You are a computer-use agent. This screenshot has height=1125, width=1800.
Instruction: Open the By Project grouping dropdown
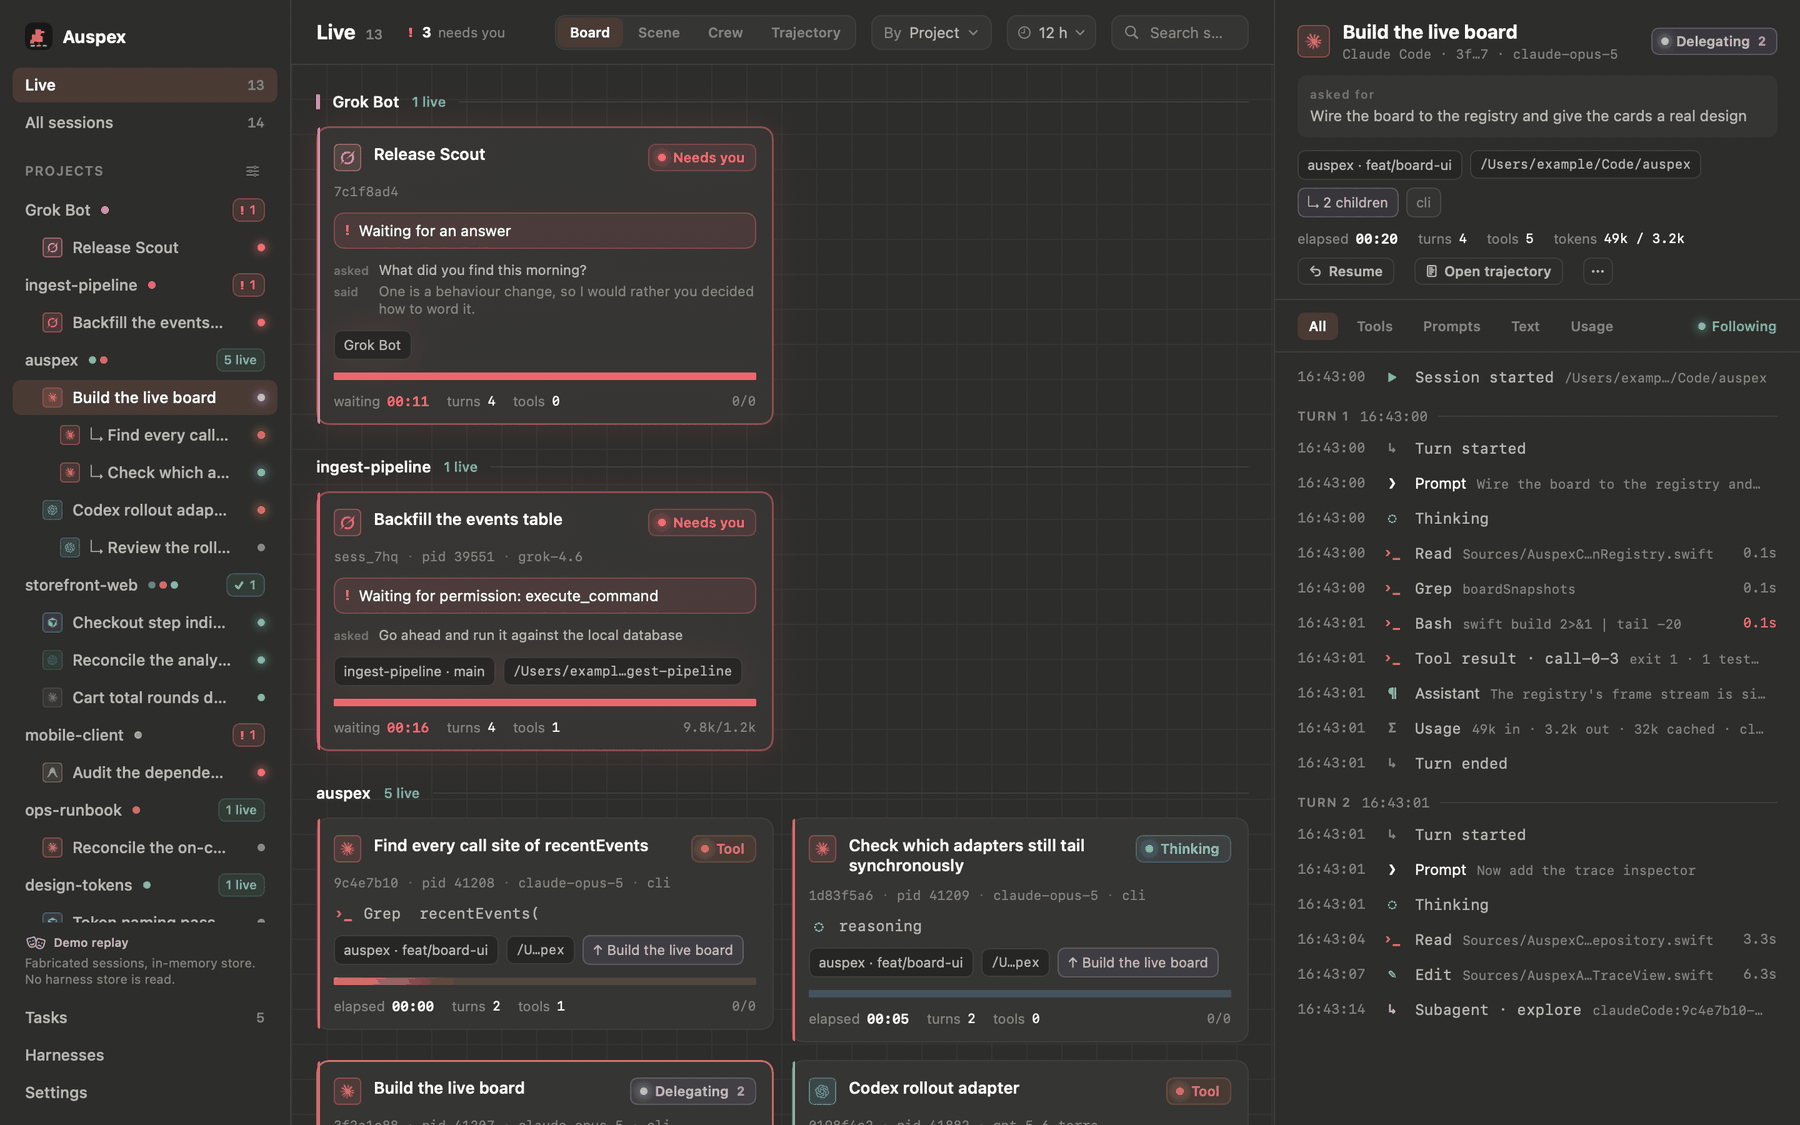point(931,32)
